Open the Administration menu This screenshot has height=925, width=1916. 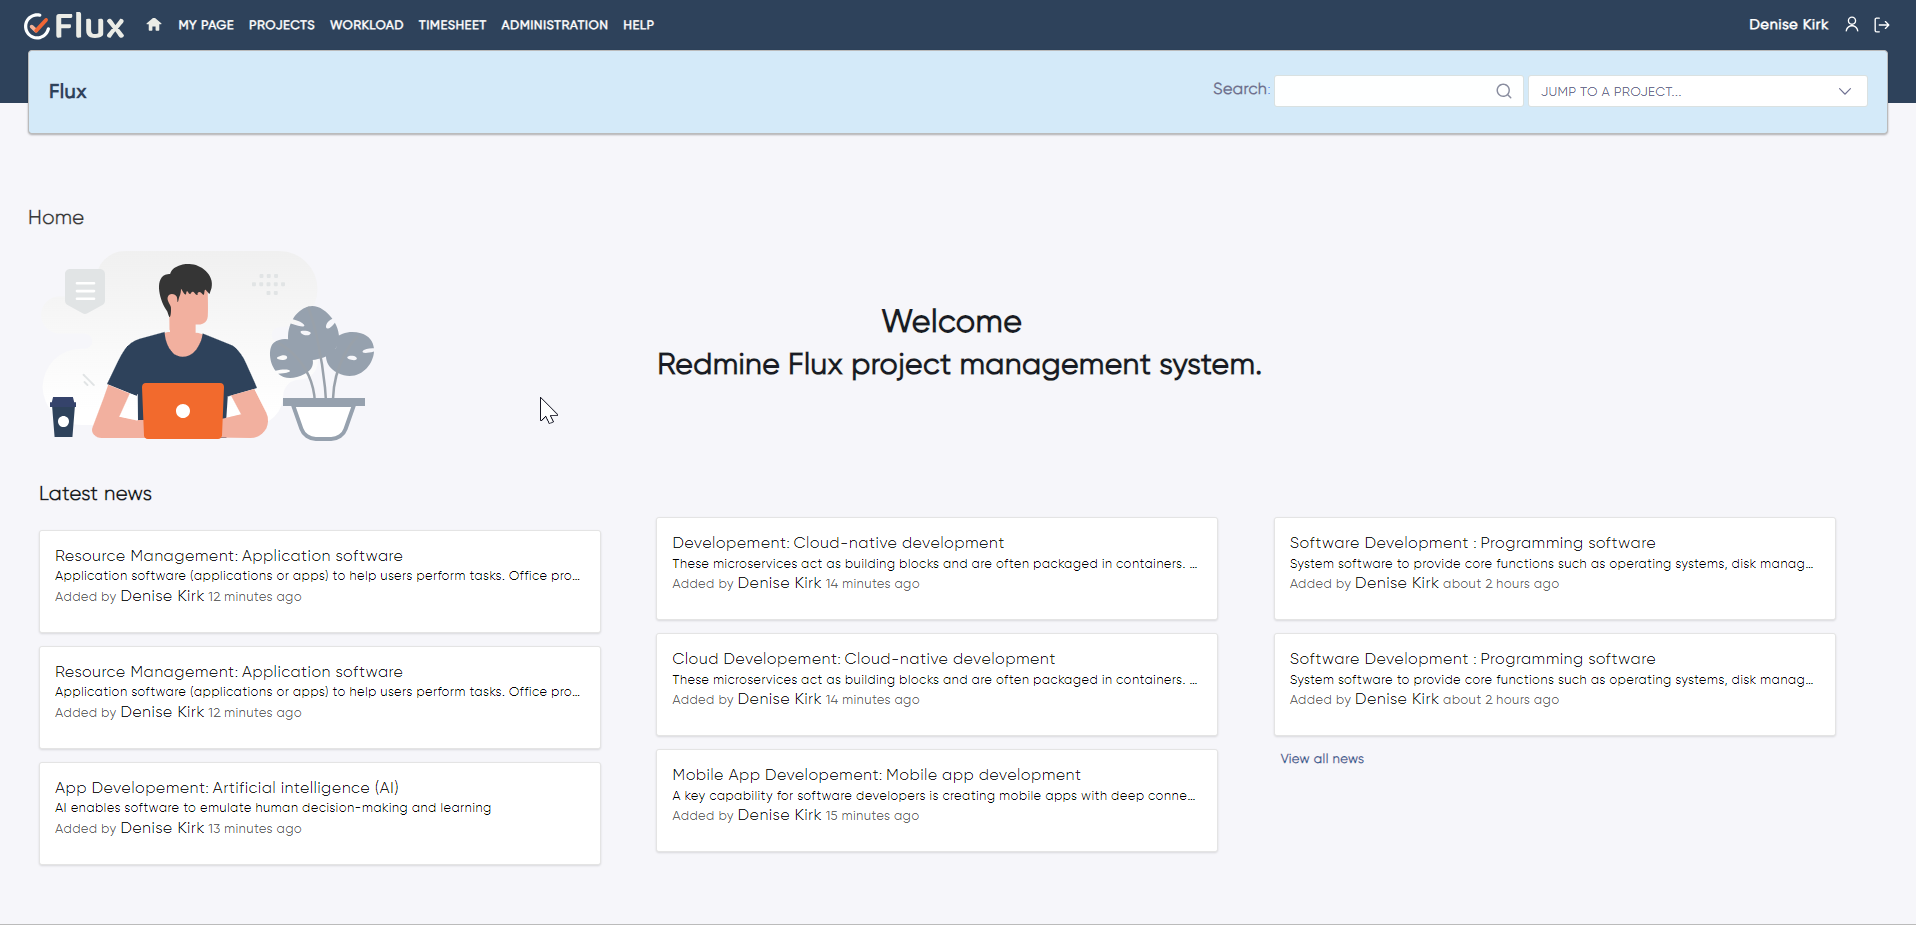point(554,25)
